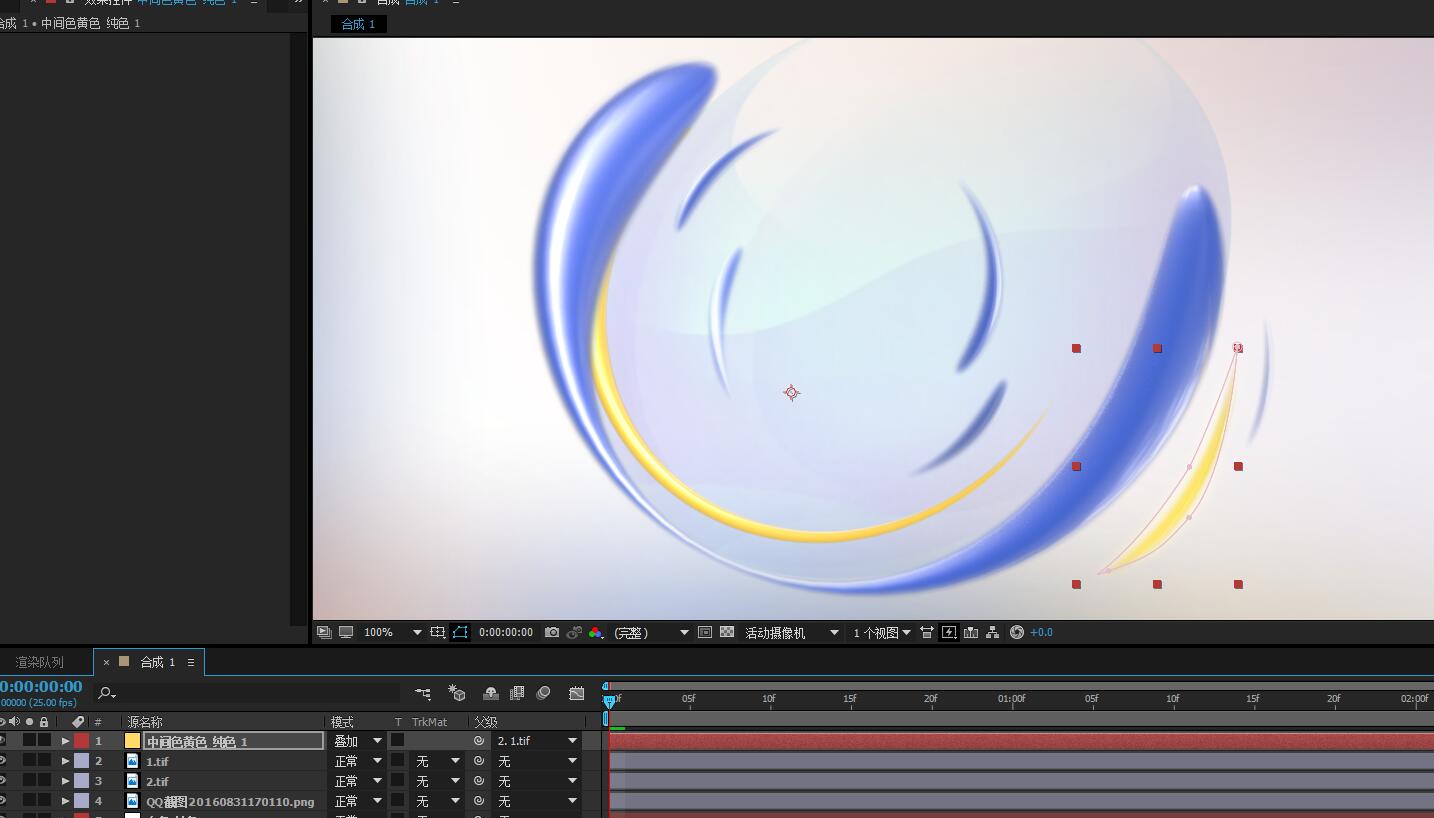
Task: Click the Draft 3D icon in timeline
Action: tap(457, 693)
